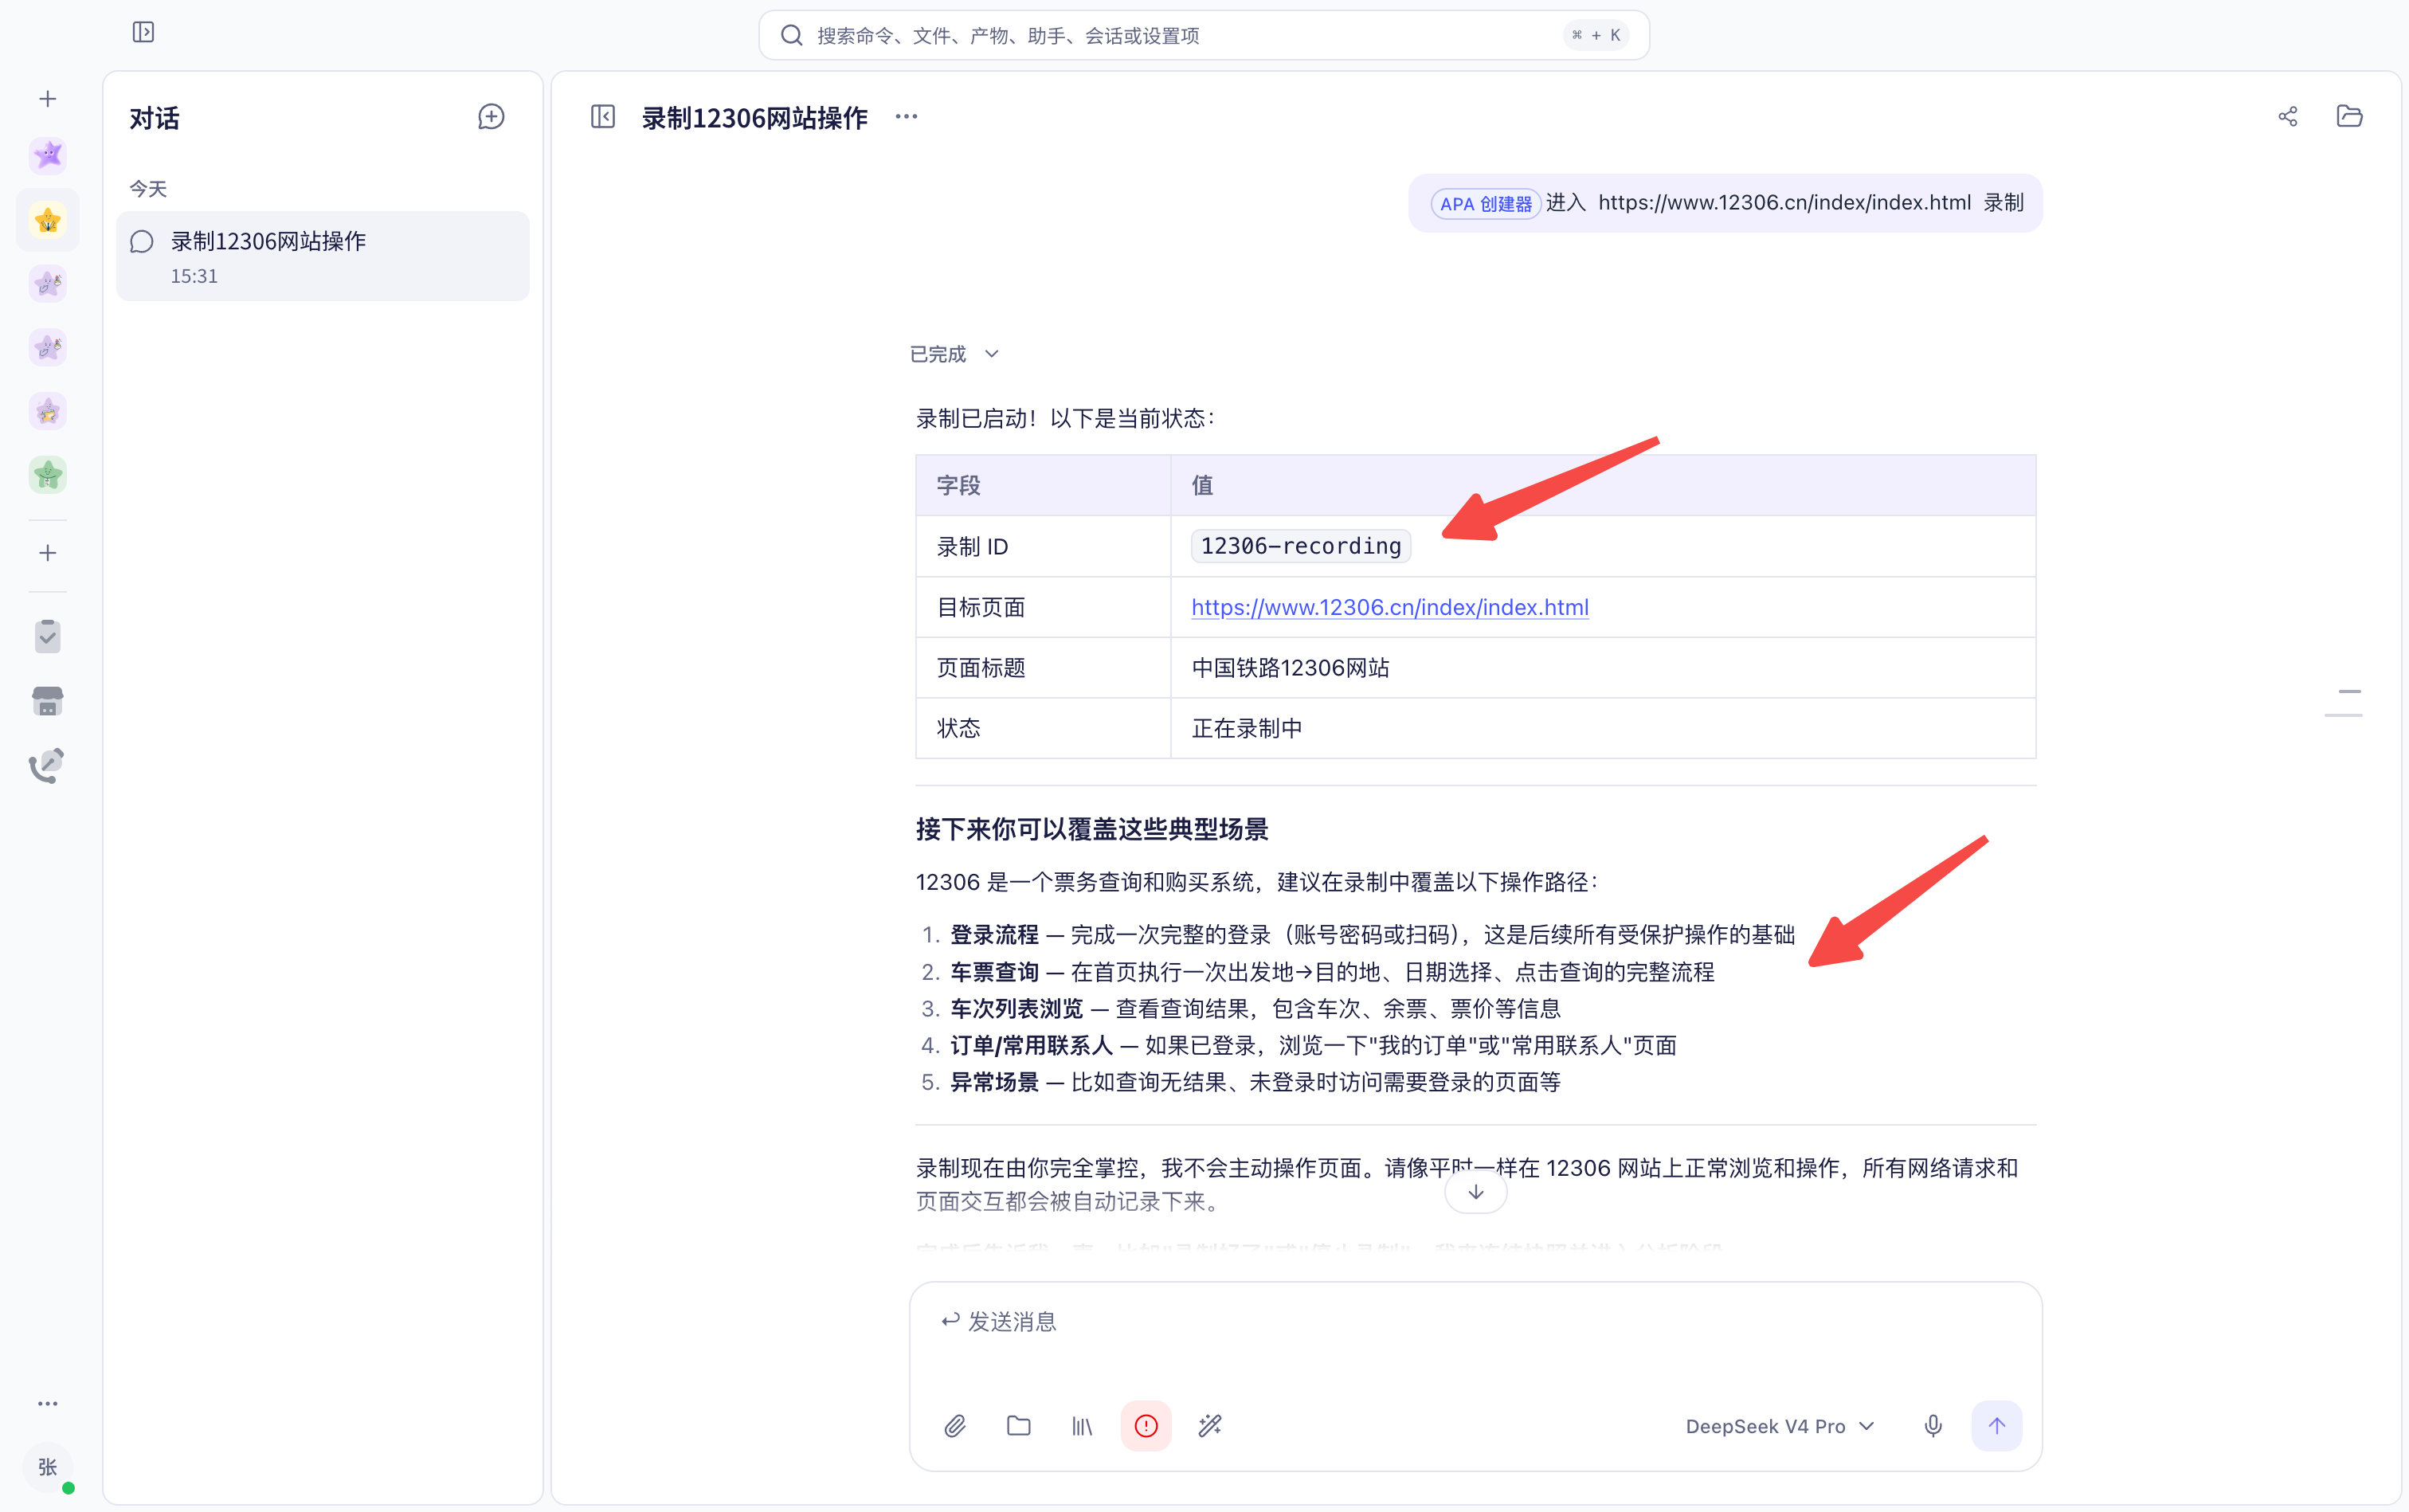The image size is (2409, 1512).
Task: Send the message with the up-arrow button
Action: pos(1996,1426)
